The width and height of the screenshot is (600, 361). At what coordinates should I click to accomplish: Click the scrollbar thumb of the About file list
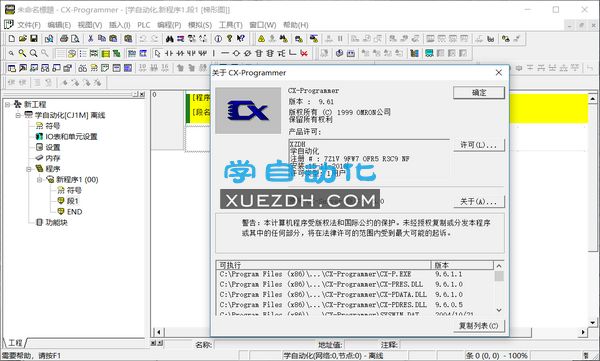click(x=499, y=276)
